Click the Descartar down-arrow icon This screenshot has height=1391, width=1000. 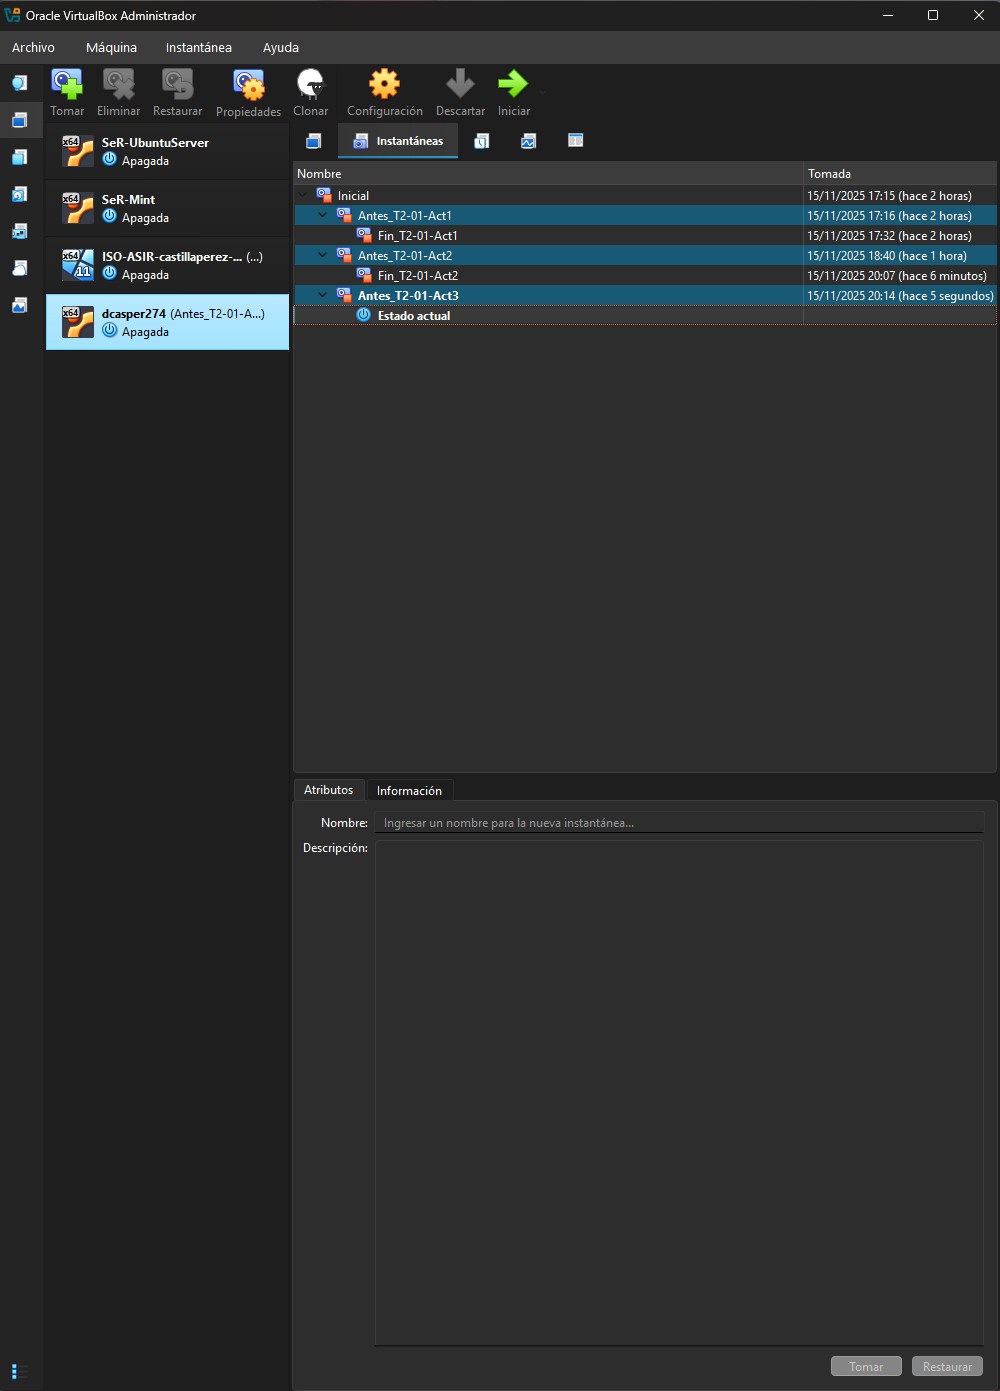(x=460, y=85)
